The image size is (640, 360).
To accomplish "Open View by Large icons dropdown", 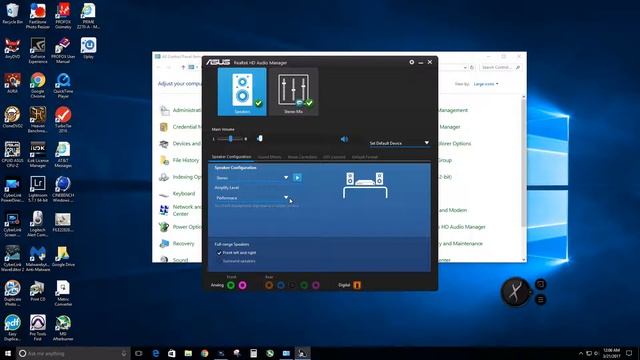I will pos(486,84).
